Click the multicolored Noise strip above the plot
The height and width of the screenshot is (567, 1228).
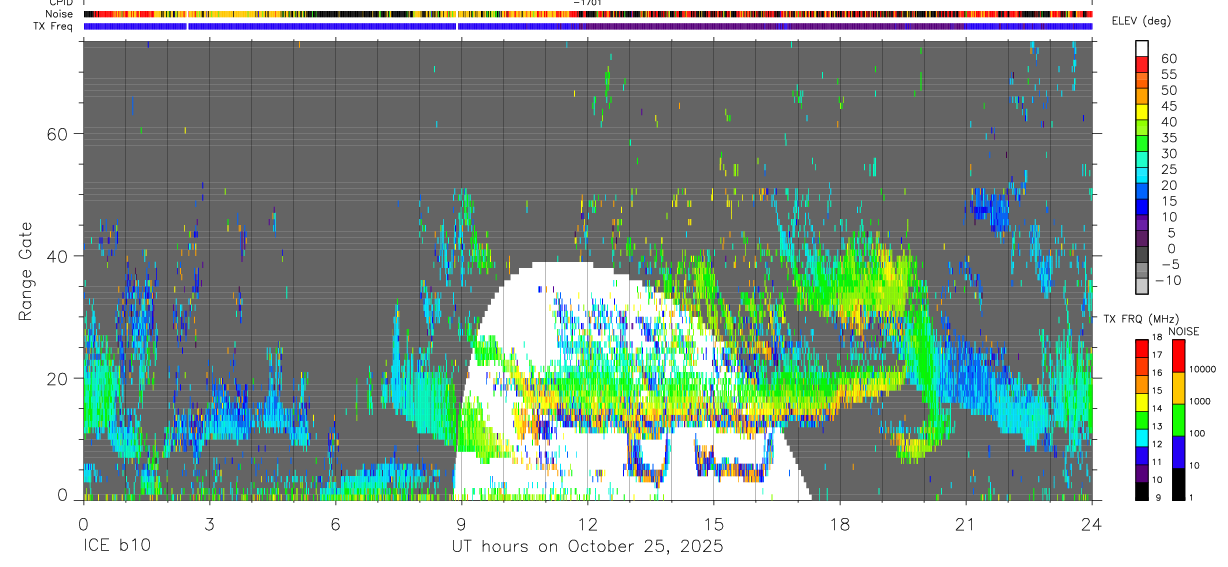[x=587, y=14]
